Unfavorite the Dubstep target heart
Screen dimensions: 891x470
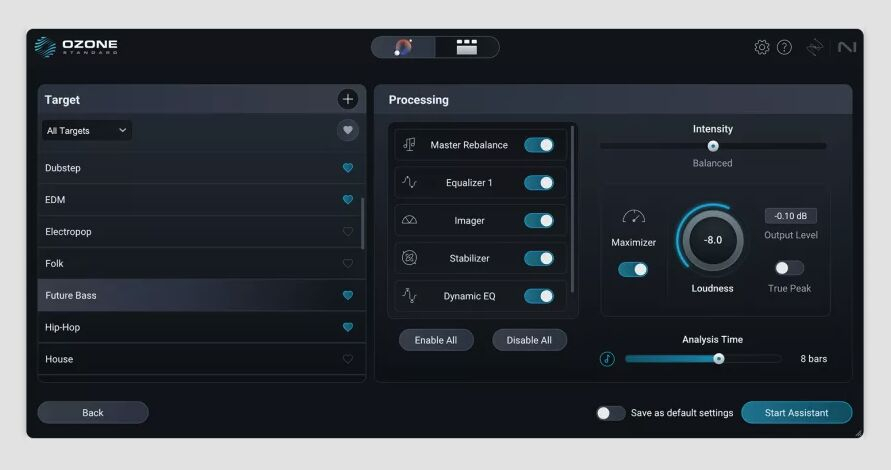pos(348,168)
